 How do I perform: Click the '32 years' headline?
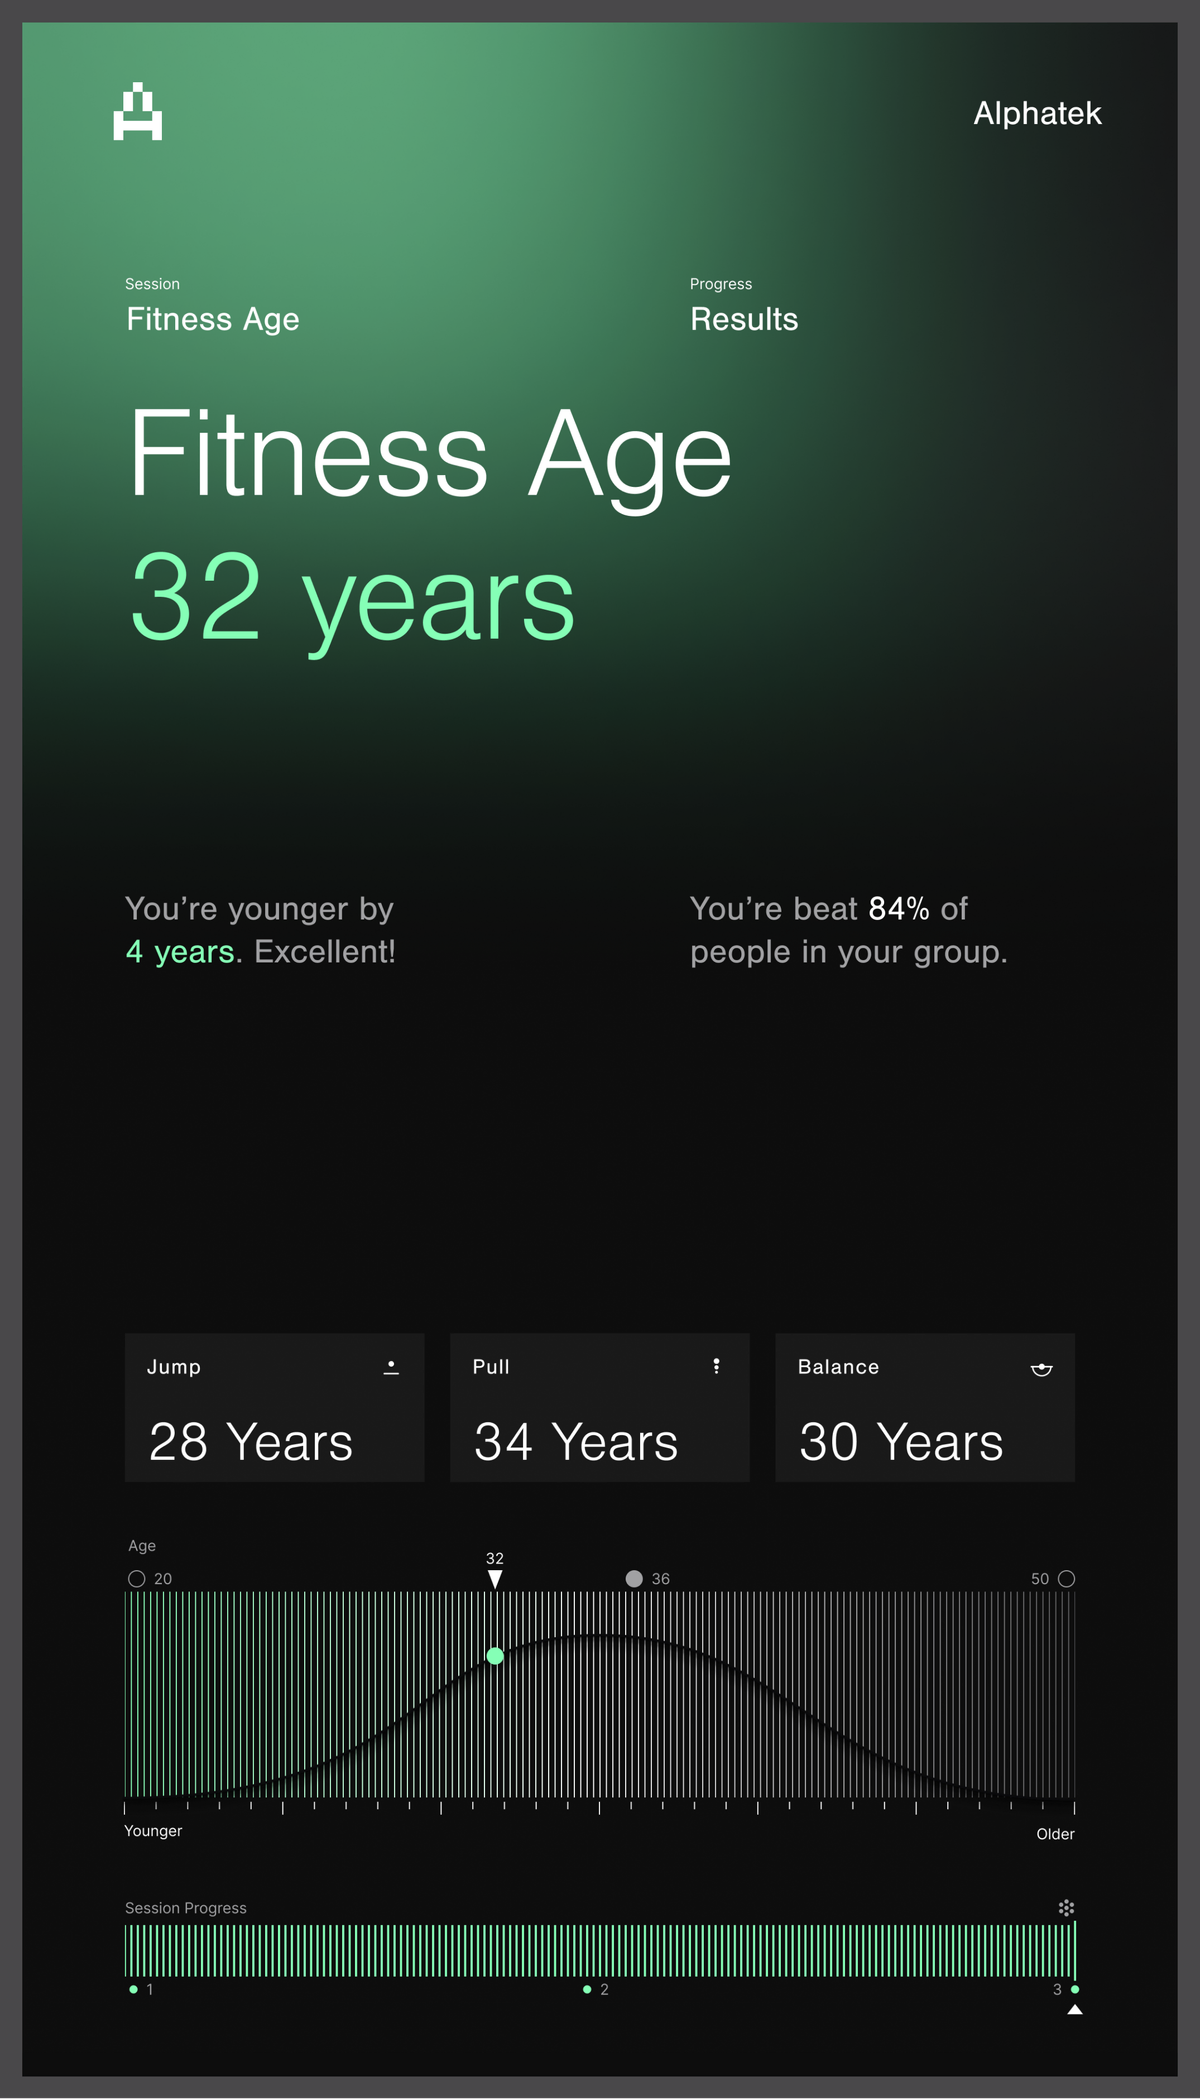pyautogui.click(x=352, y=603)
